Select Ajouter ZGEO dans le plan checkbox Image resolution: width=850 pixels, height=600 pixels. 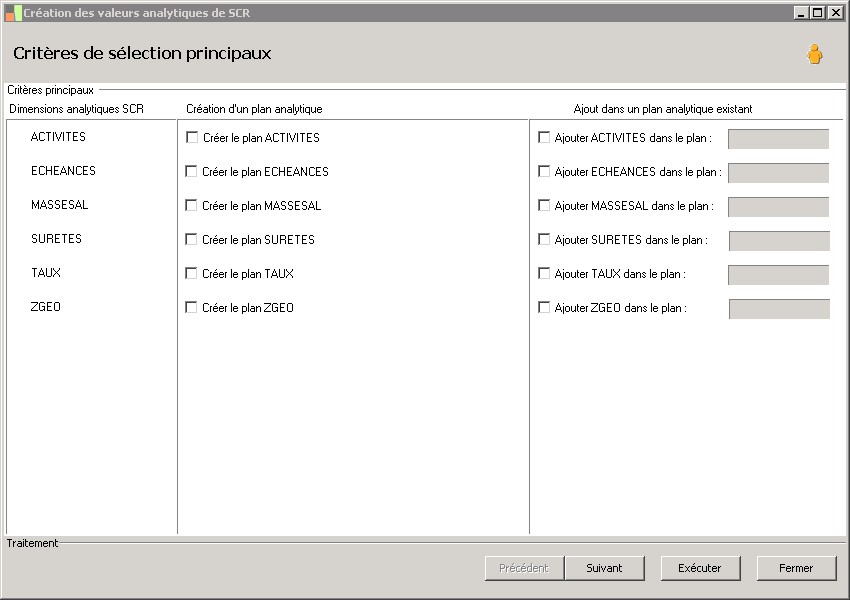pos(544,308)
